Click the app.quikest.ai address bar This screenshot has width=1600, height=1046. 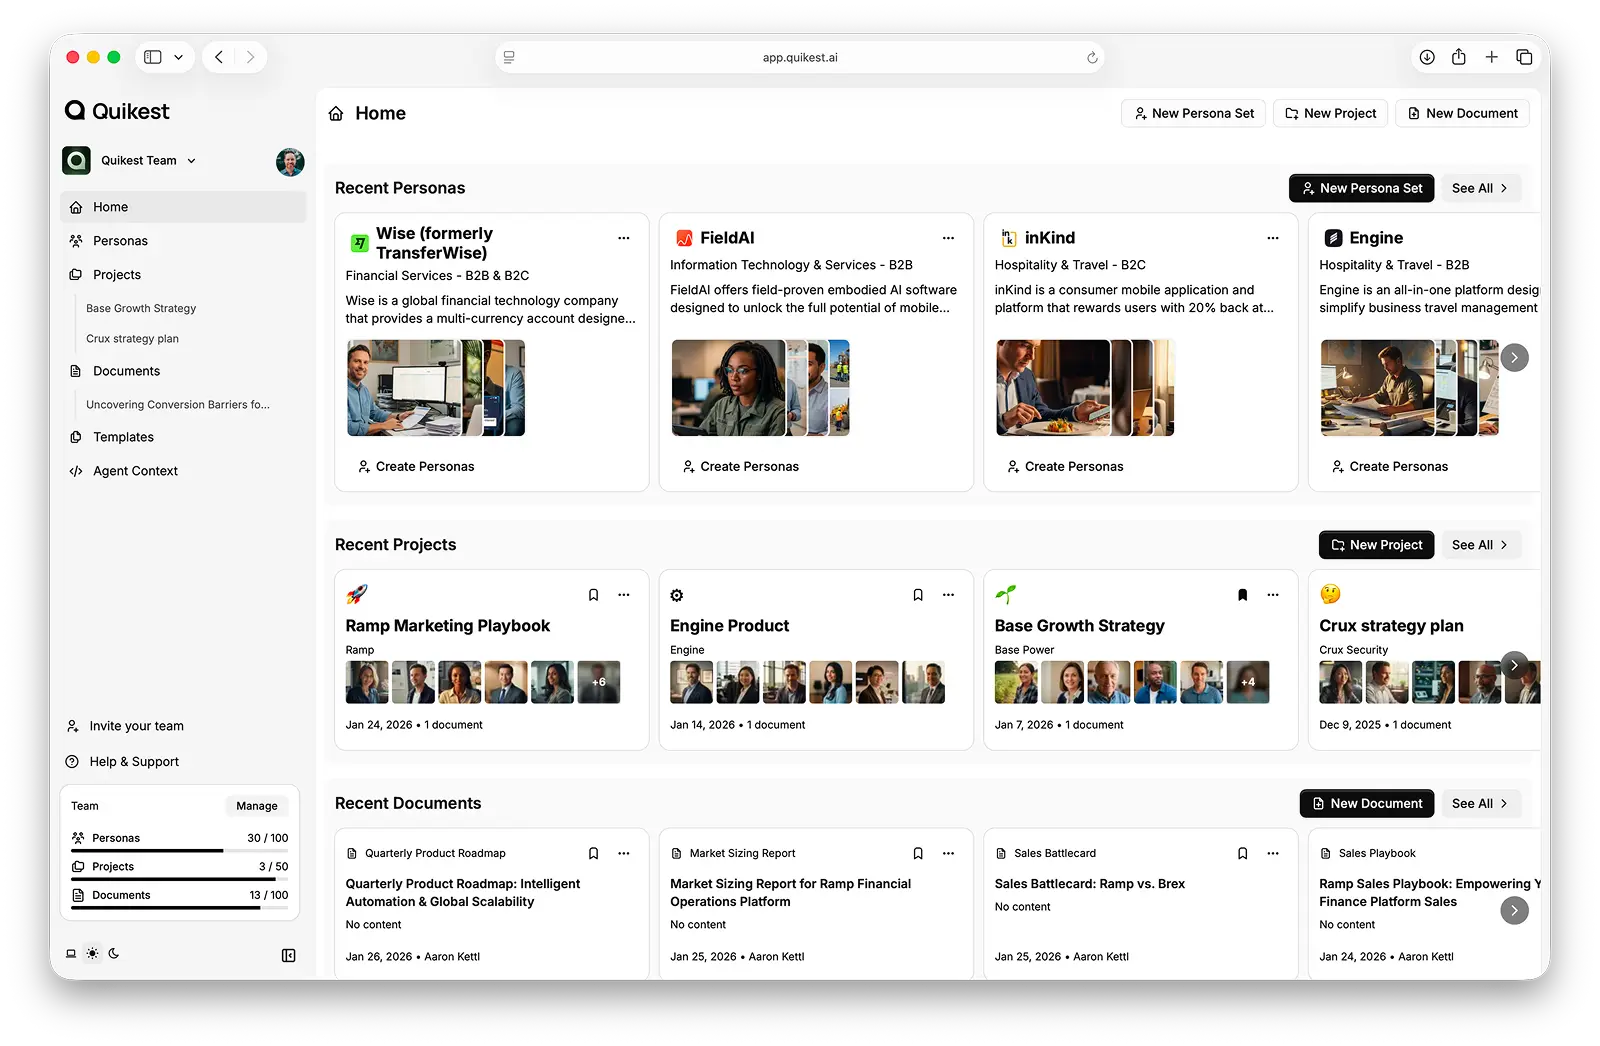[800, 58]
